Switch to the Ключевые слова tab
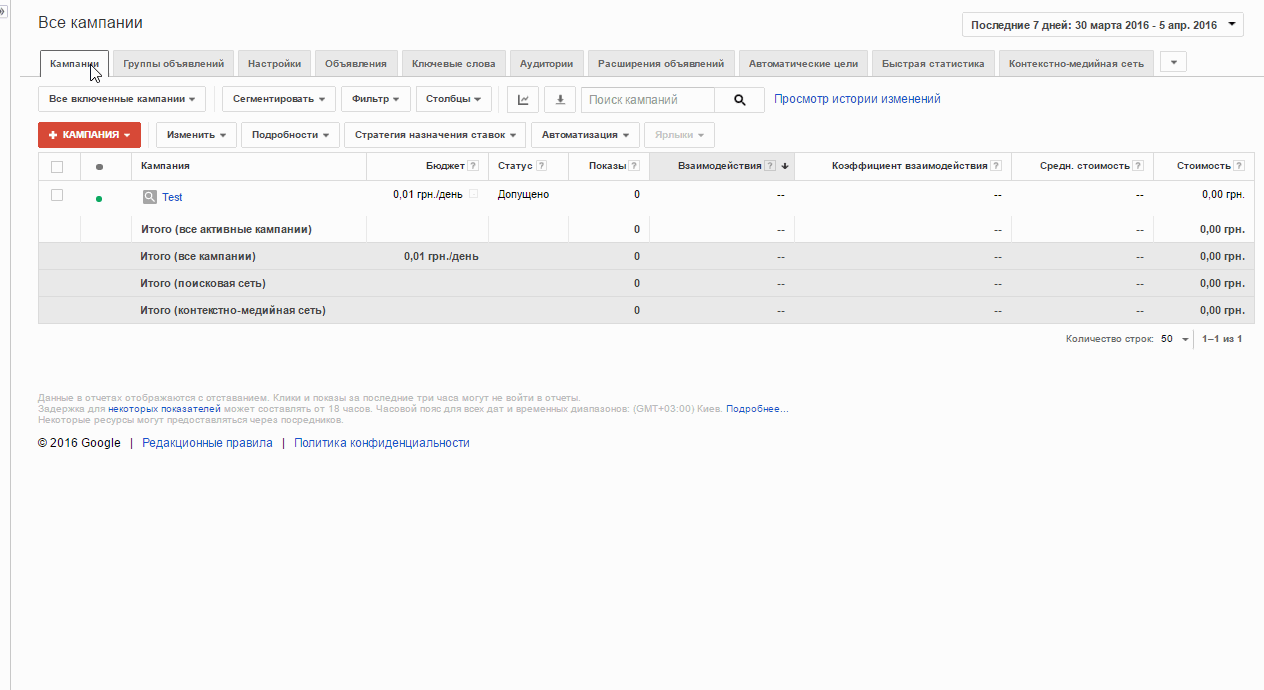 (x=453, y=63)
